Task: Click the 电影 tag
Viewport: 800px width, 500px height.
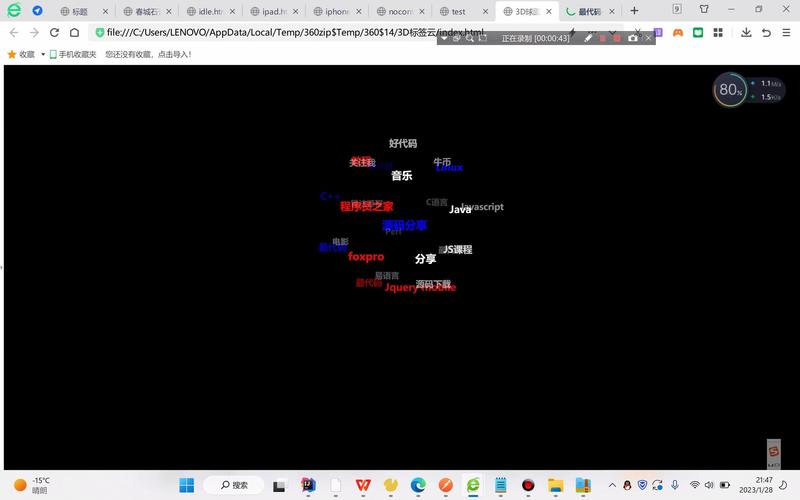Action: (340, 241)
